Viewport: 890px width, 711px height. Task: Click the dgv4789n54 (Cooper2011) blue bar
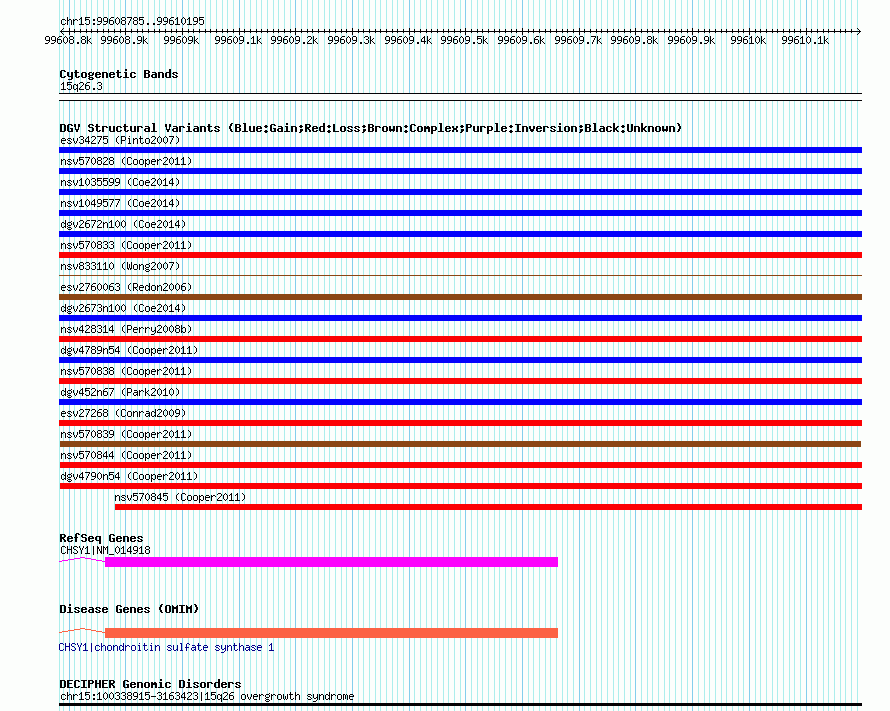(460, 360)
